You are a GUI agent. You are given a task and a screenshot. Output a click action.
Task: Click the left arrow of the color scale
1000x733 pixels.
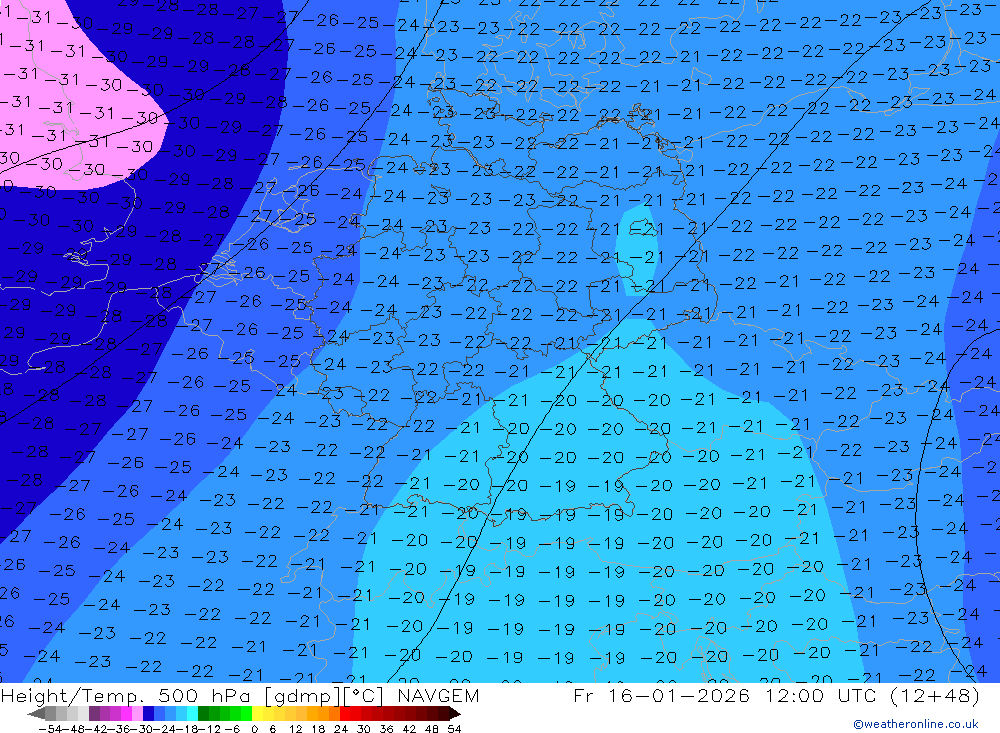tap(36, 713)
